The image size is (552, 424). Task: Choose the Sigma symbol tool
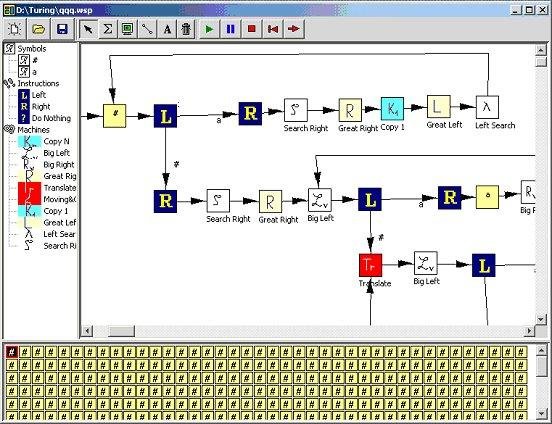pyautogui.click(x=108, y=29)
